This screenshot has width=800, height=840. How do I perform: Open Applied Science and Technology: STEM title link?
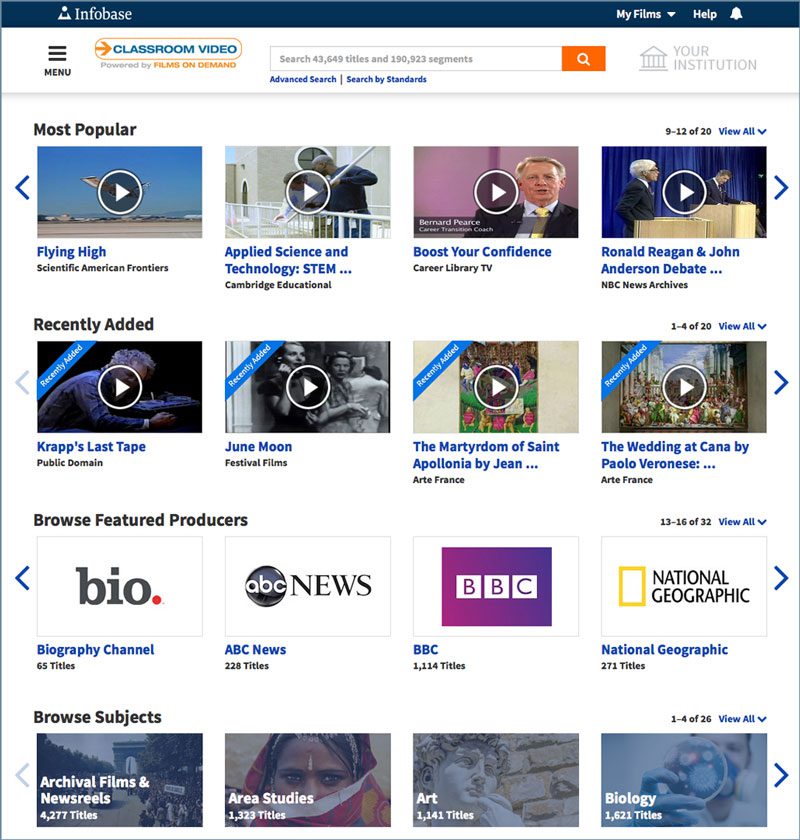288,260
